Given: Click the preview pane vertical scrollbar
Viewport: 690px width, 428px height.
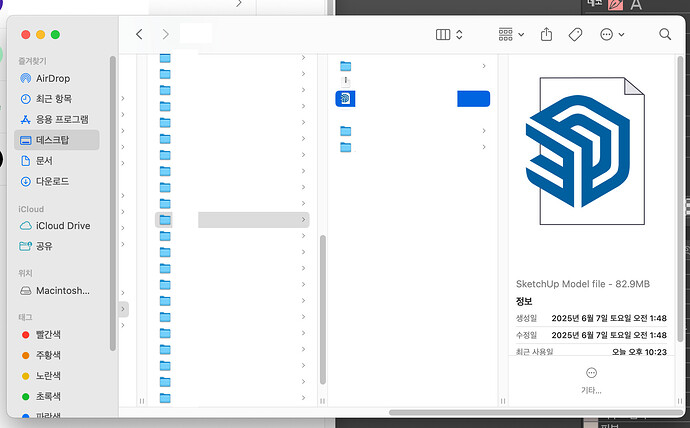Looking at the screenshot, I should (x=680, y=200).
